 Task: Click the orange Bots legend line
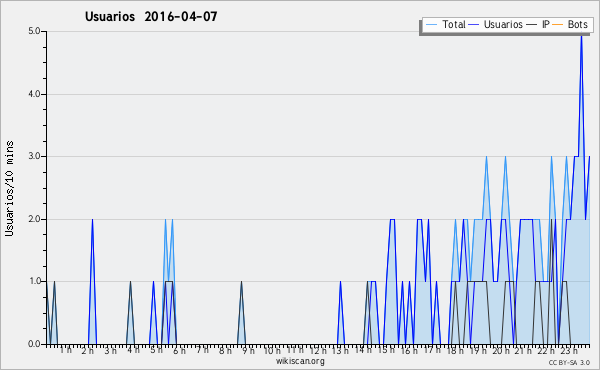pyautogui.click(x=558, y=25)
